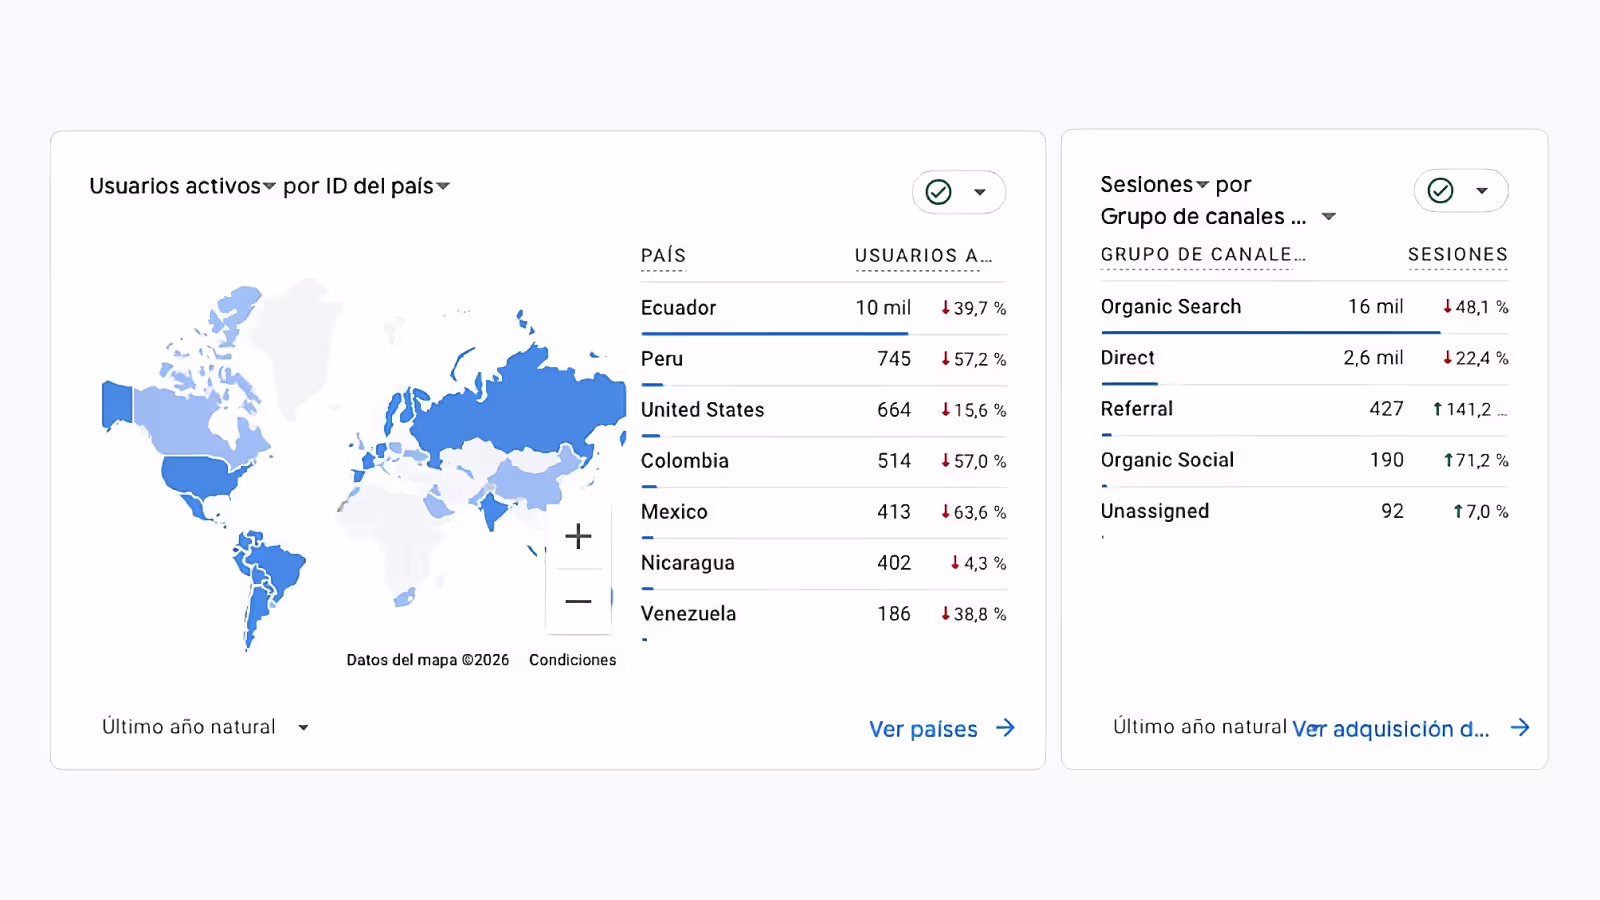This screenshot has width=1600, height=900.
Task: Zoom in on the world map
Action: 578,536
